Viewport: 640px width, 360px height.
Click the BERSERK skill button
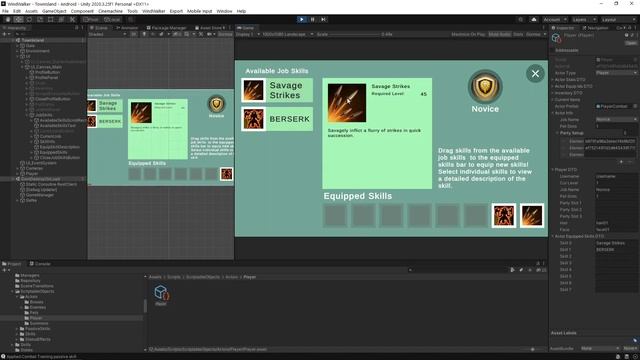point(278,119)
